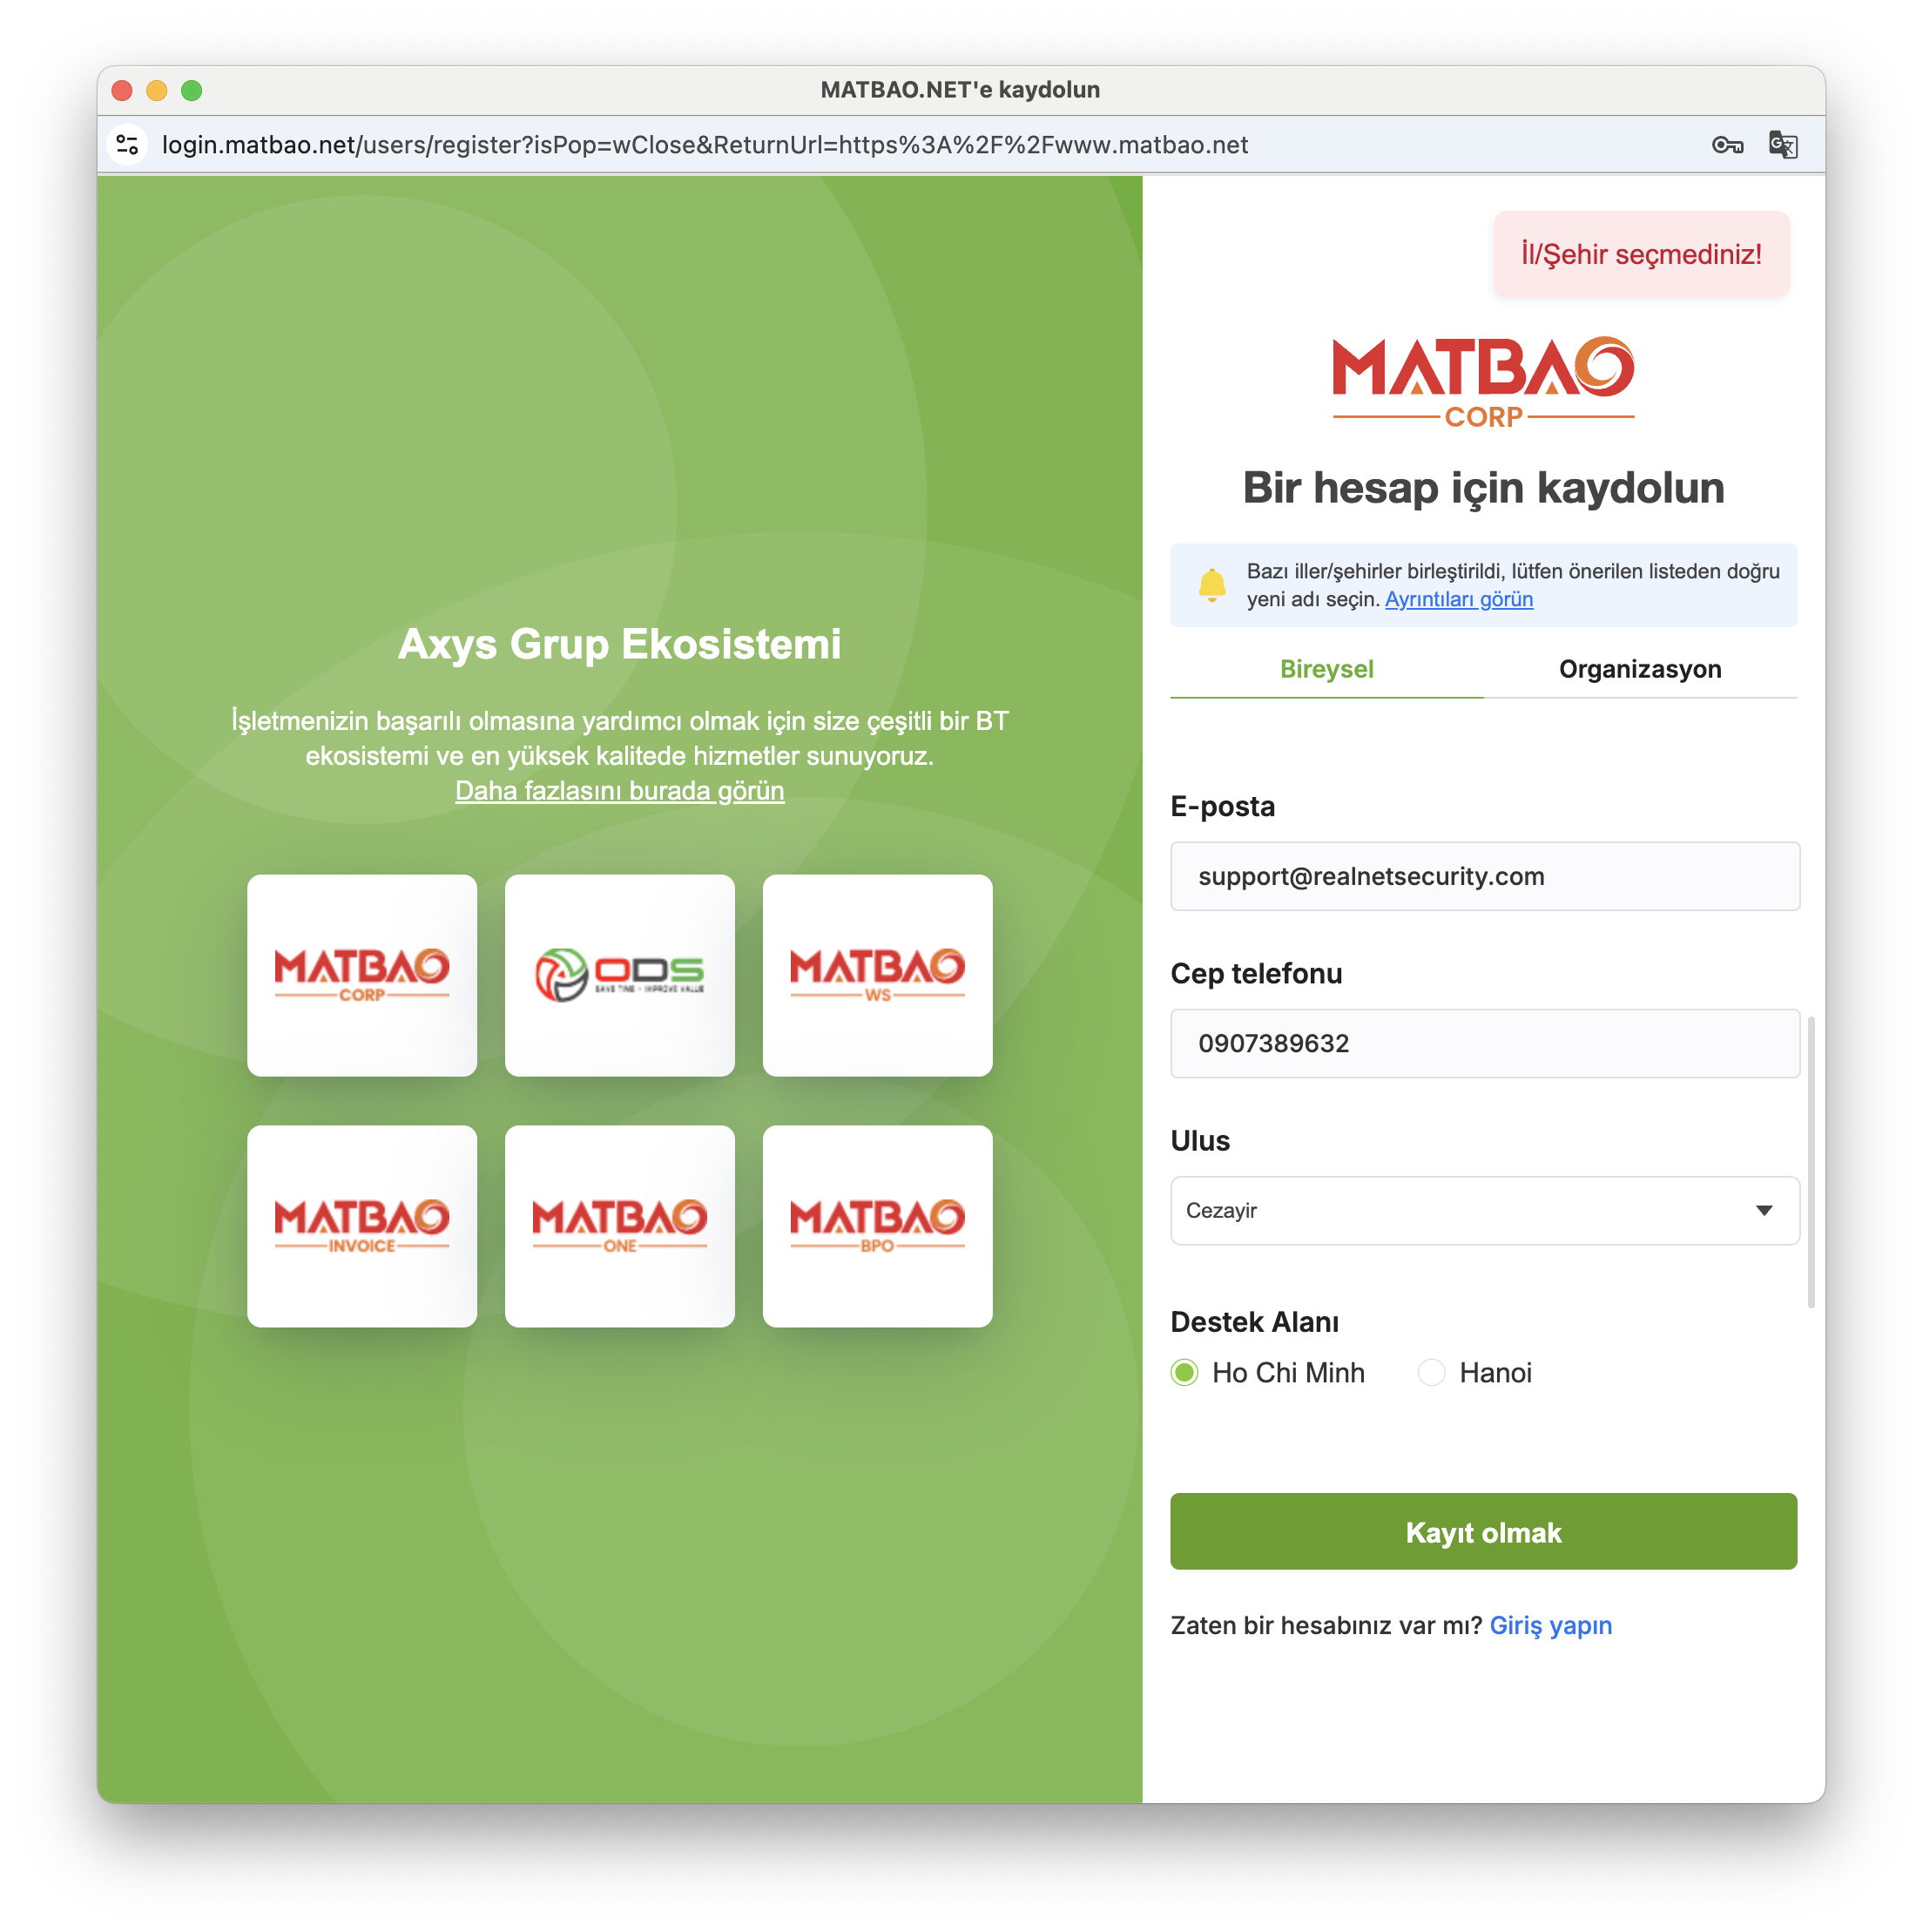Viewport: 1923px width, 1932px height.
Task: Click the Bir hesap için kaydolun heading
Action: (1483, 488)
